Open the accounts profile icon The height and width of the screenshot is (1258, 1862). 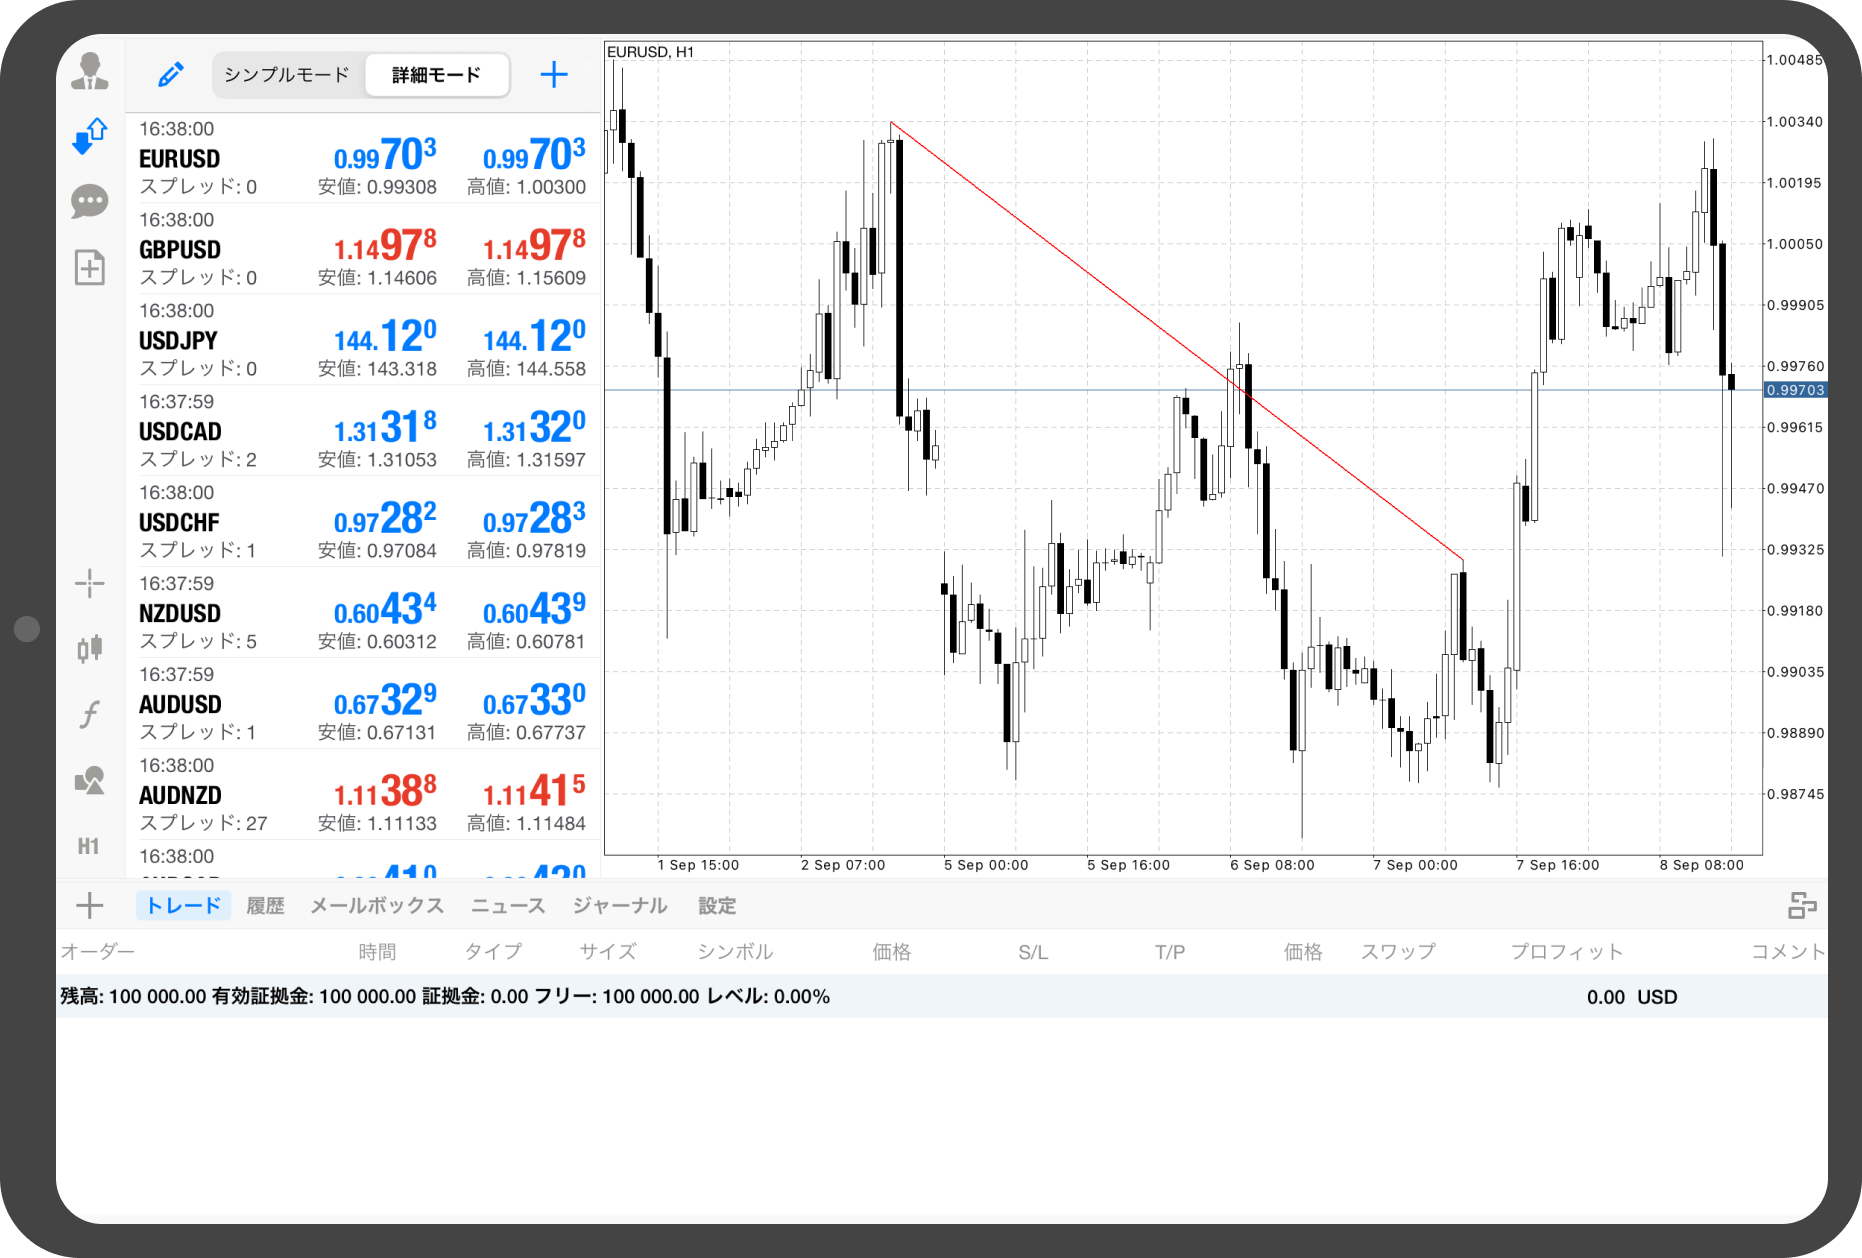coord(90,72)
